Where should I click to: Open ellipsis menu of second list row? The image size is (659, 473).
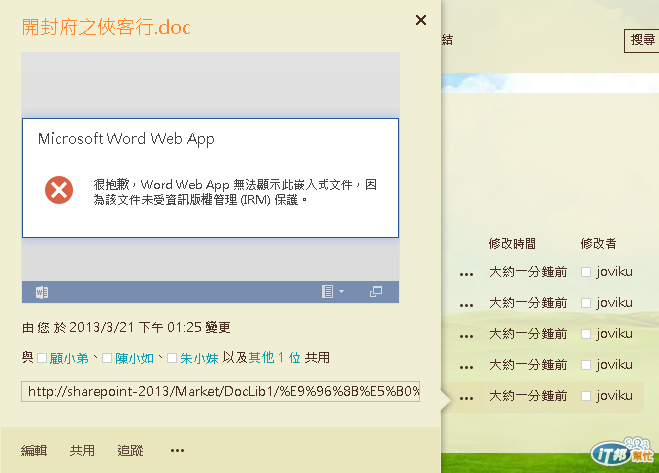tap(467, 306)
